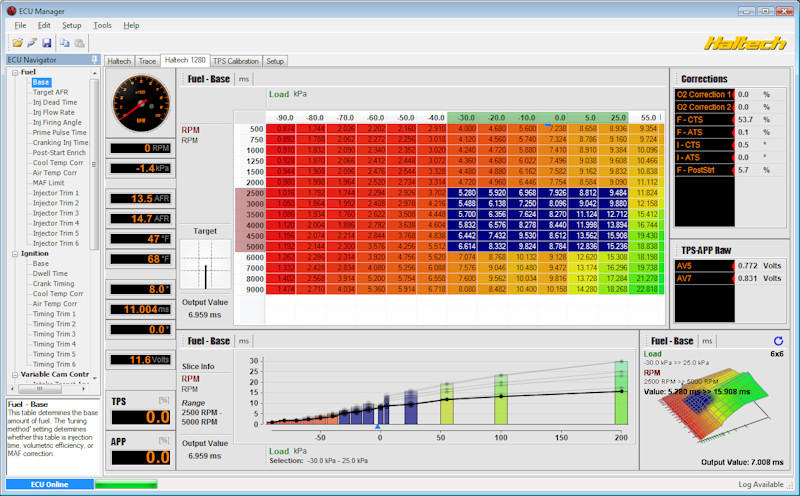
Task: Click the ms unit selector on slice chart header
Action: [244, 341]
